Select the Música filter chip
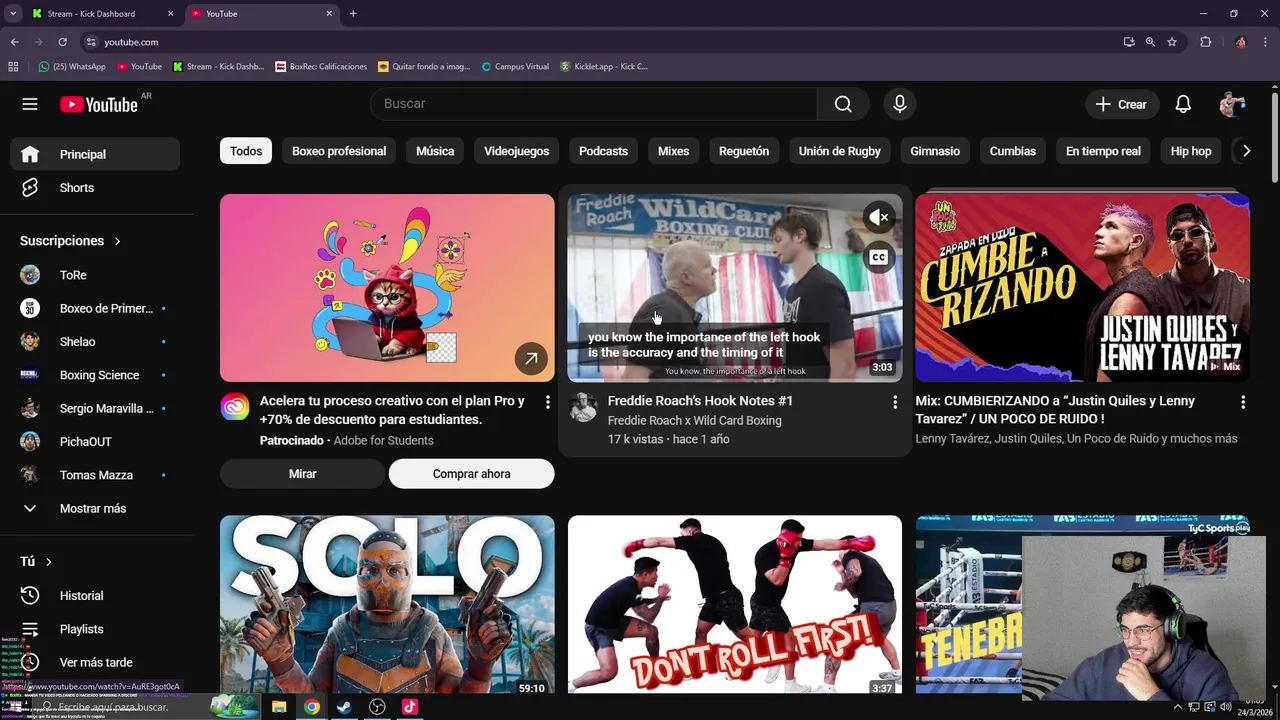Image resolution: width=1280 pixels, height=720 pixels. pyautogui.click(x=435, y=151)
